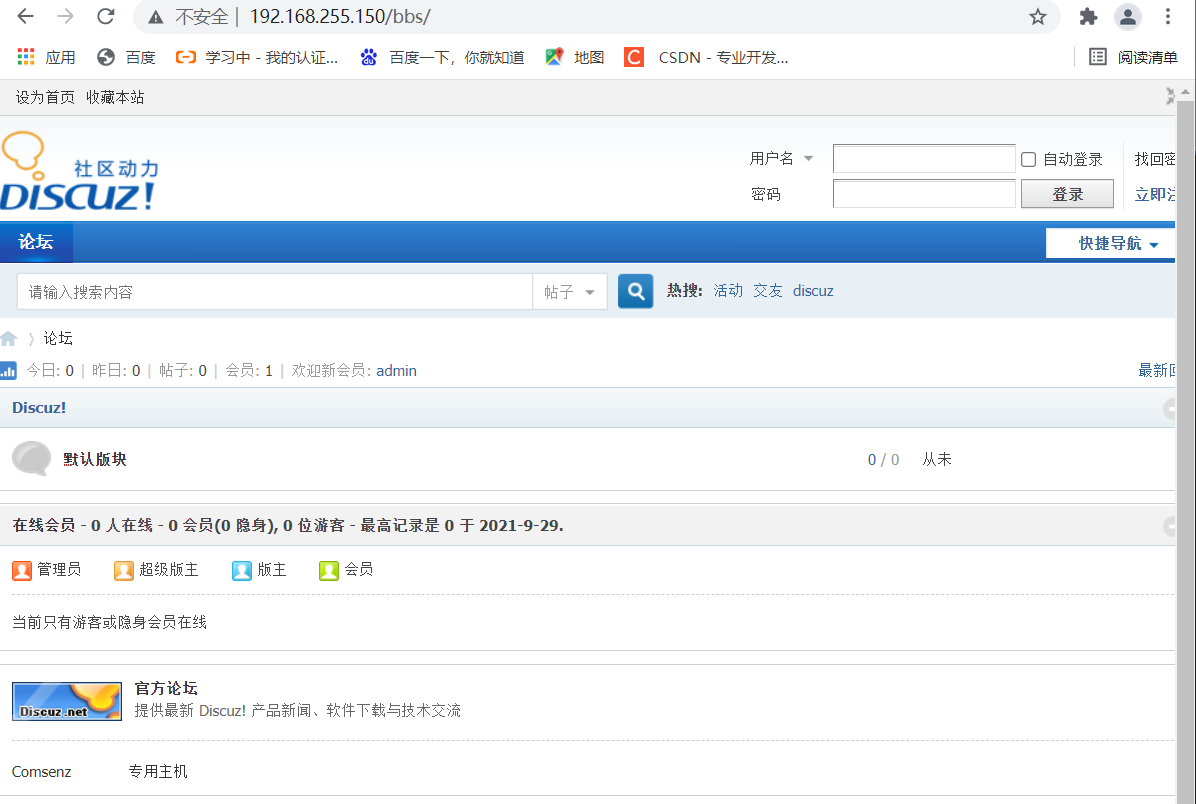Open the new member admin profile link

pos(396,371)
